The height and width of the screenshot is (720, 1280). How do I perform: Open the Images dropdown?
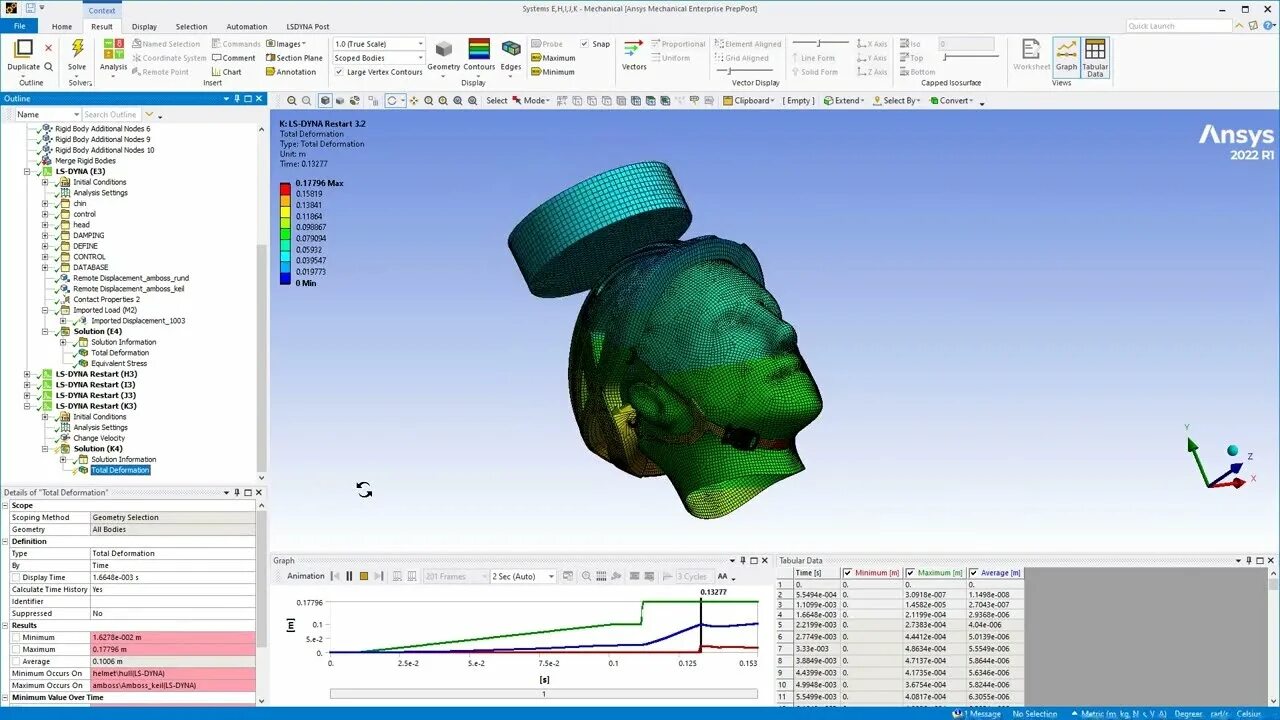(285, 44)
